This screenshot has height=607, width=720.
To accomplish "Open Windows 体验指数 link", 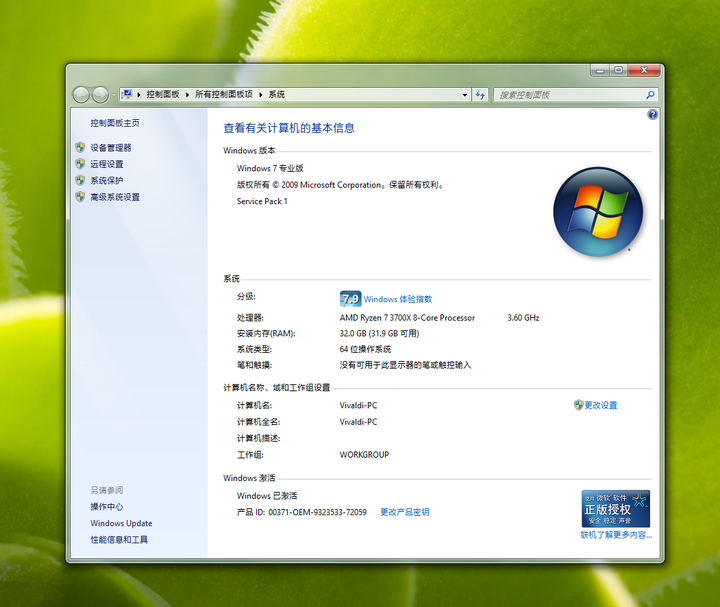I will pyautogui.click(x=398, y=299).
